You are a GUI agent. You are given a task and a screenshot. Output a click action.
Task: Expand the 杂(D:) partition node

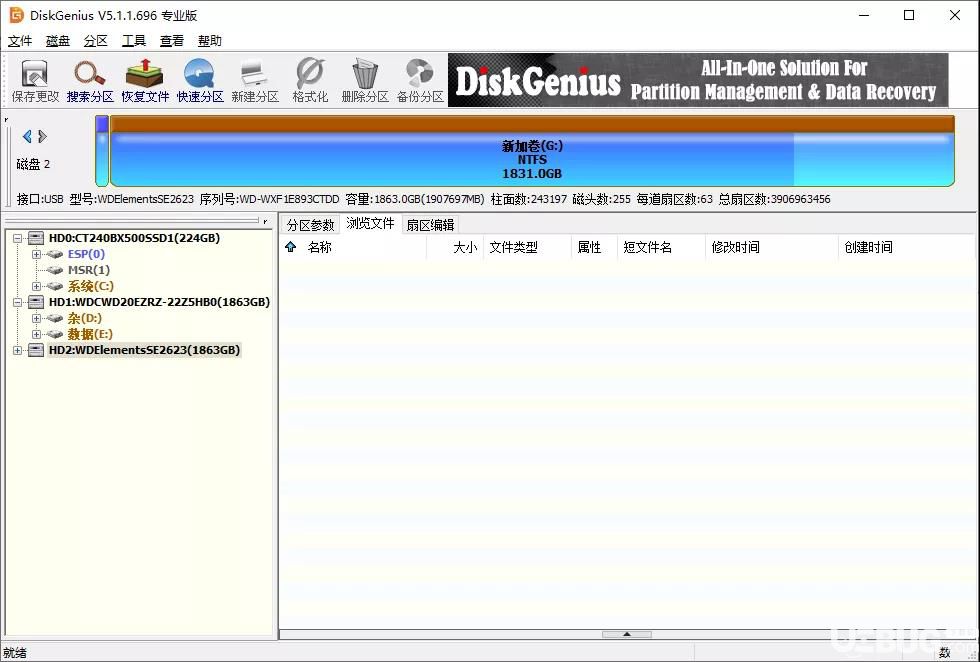36,319
